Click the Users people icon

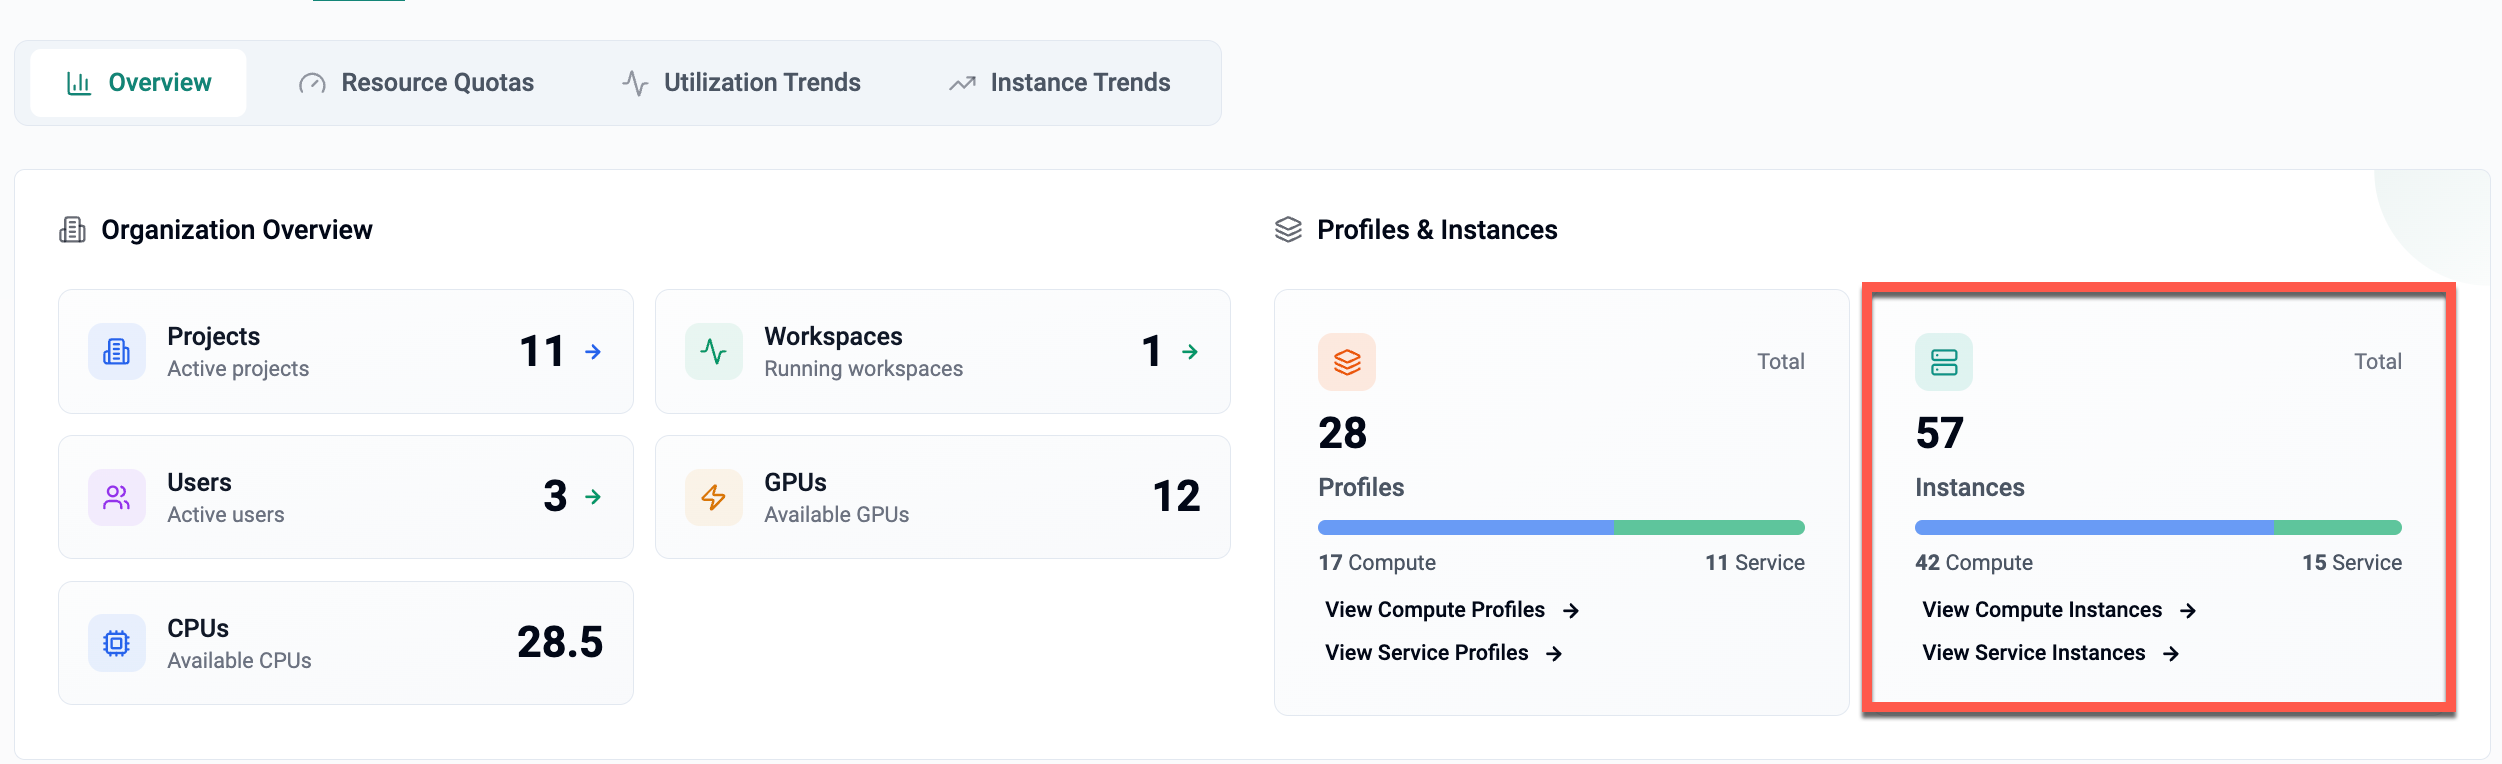117,497
